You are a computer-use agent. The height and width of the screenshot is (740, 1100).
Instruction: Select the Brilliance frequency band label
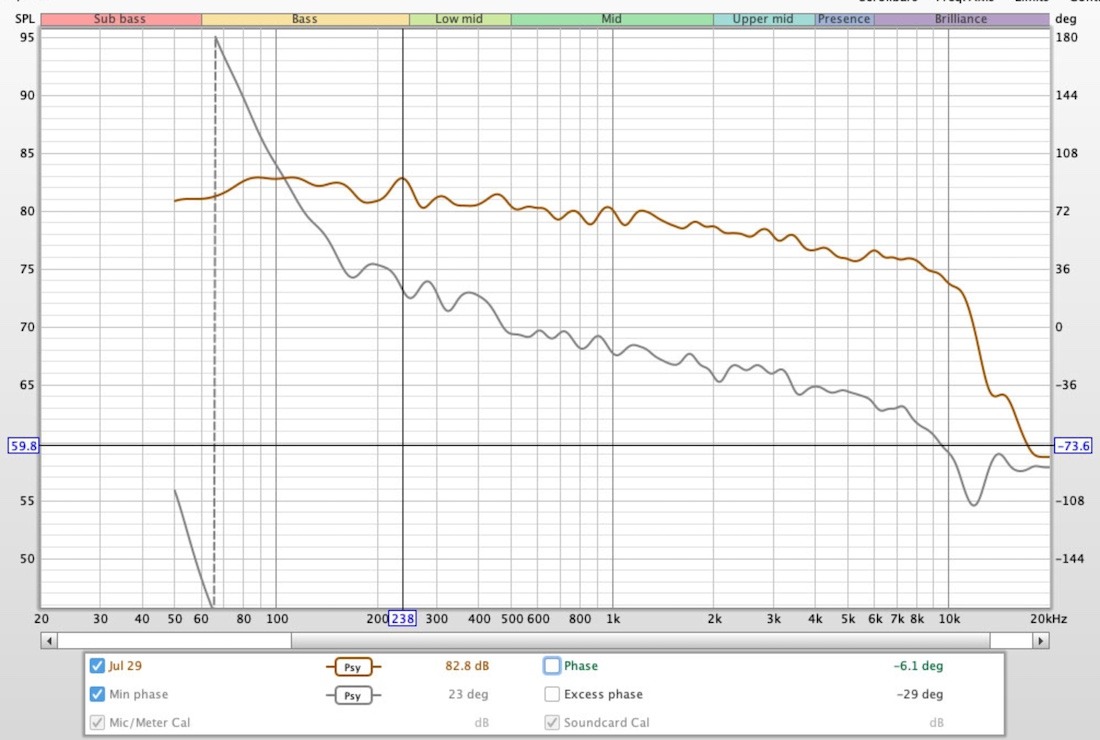point(961,19)
